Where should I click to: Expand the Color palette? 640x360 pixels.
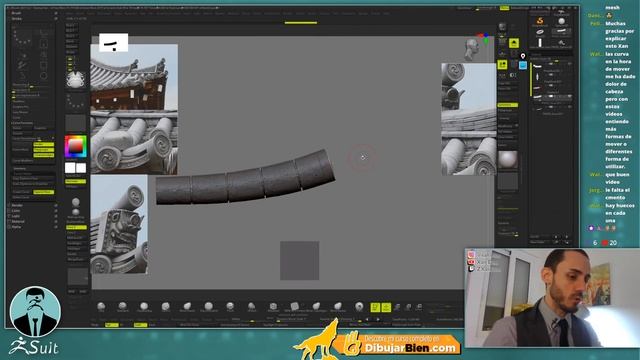click(16, 211)
